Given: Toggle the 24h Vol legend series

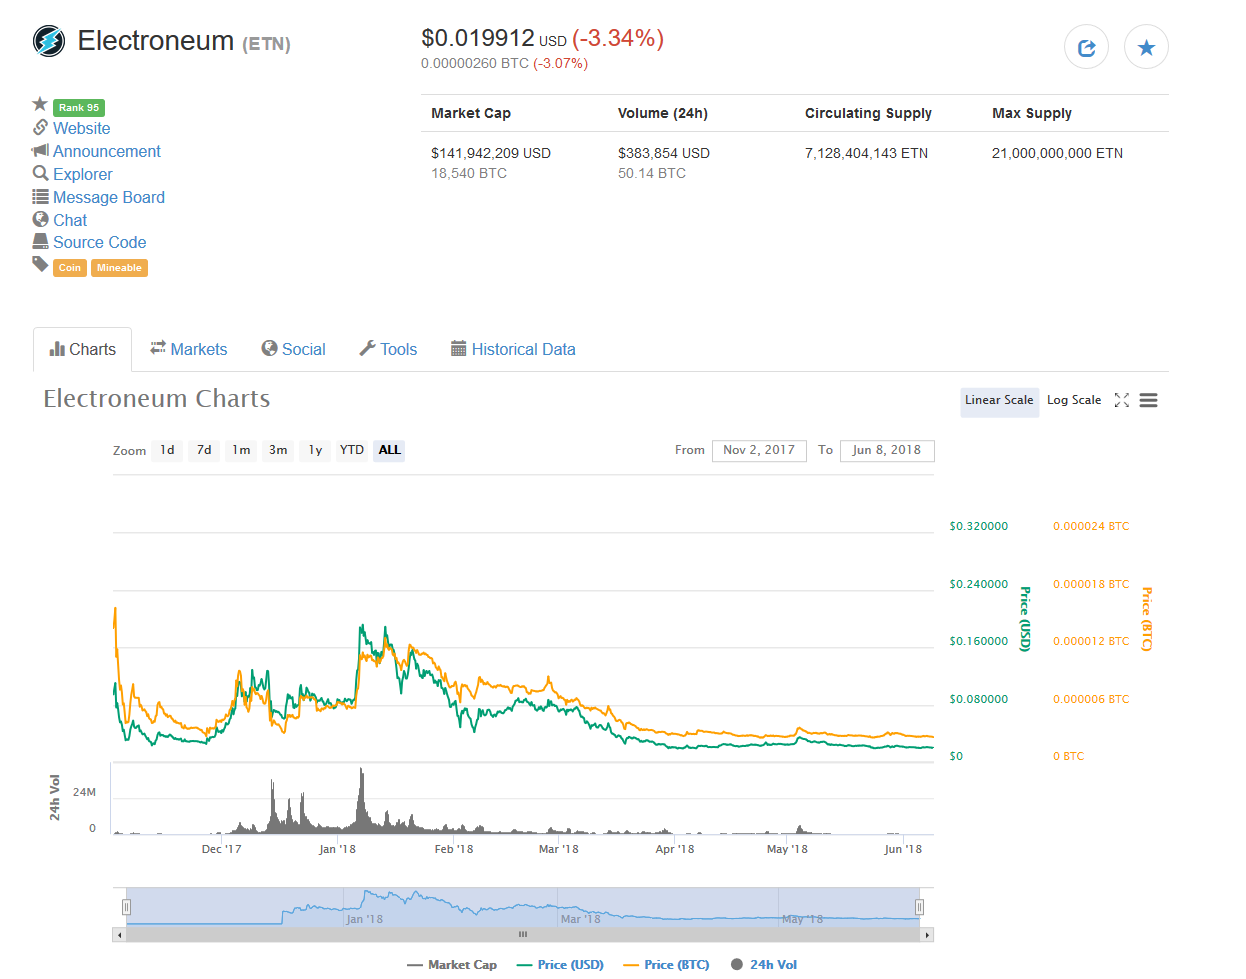Looking at the screenshot, I should (764, 965).
